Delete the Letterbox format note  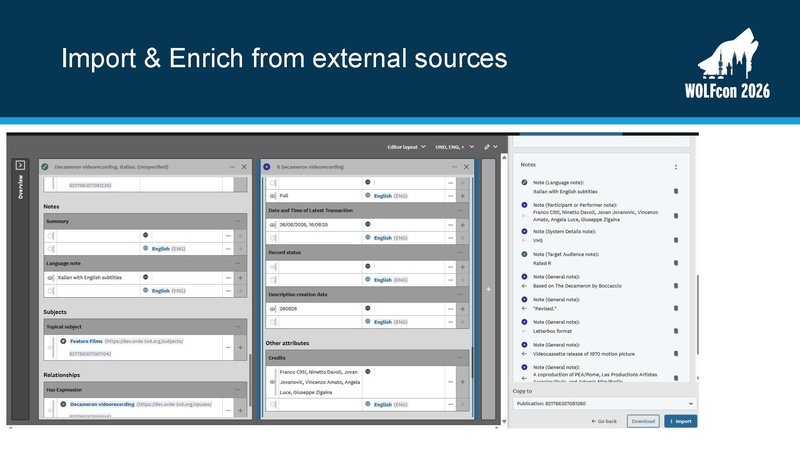point(676,331)
